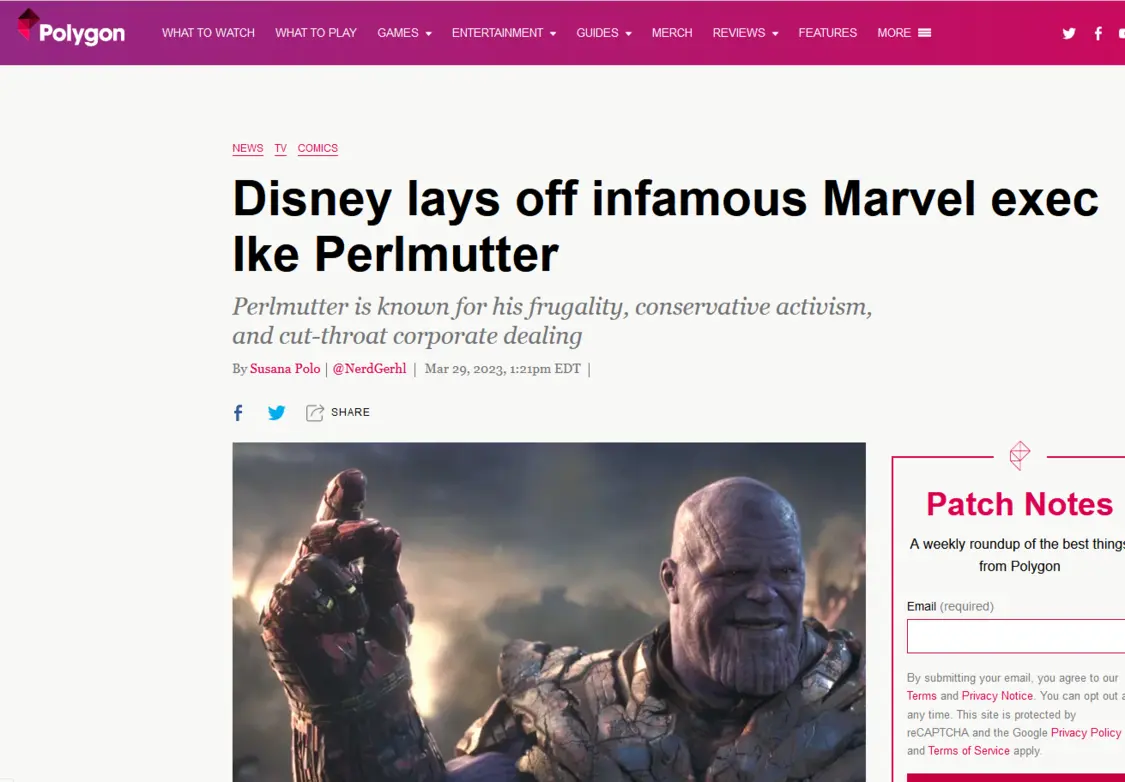The image size is (1125, 782).
Task: Expand the GAMES dropdown menu
Action: click(x=404, y=33)
